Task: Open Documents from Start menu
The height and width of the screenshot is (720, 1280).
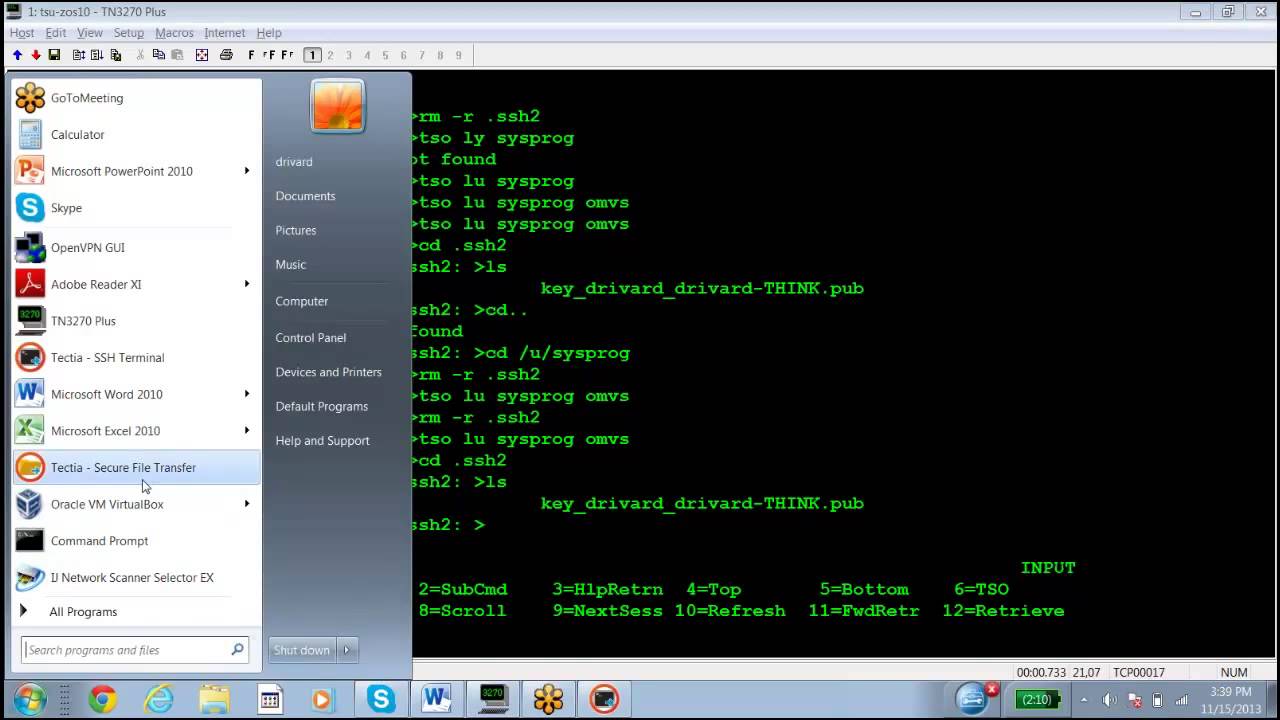Action: click(x=305, y=196)
